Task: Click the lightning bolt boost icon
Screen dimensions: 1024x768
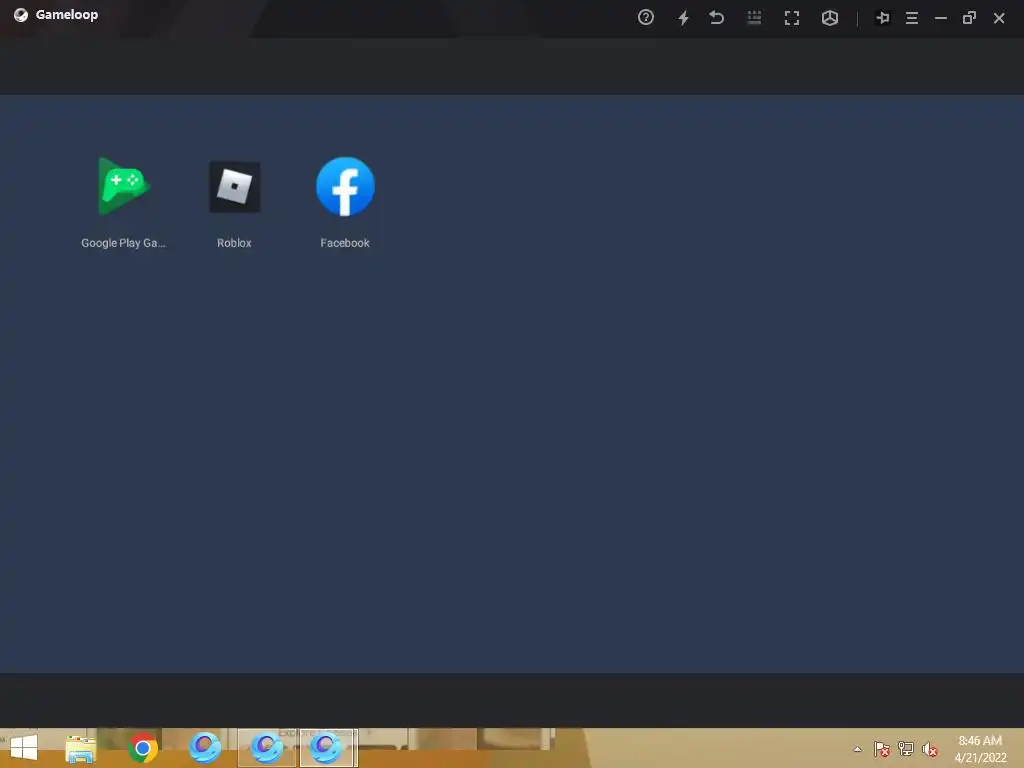Action: 683,18
